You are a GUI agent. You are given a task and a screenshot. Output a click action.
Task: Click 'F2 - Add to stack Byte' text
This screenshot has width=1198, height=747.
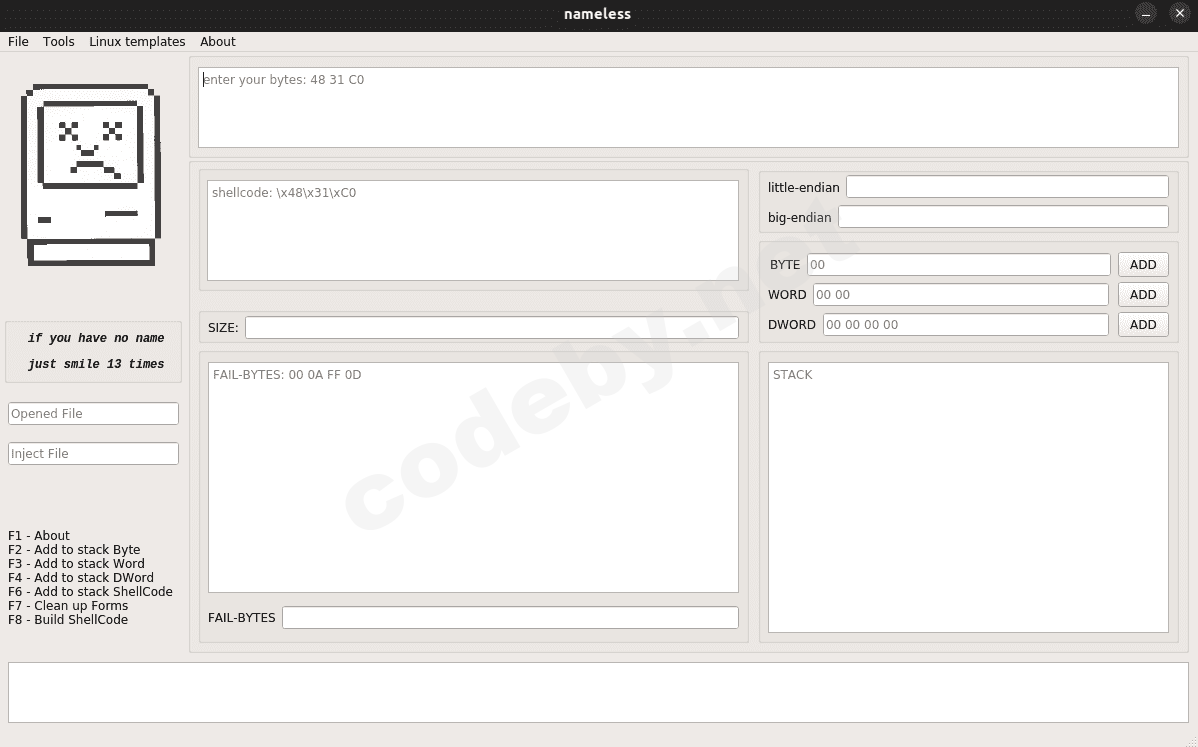tap(74, 549)
